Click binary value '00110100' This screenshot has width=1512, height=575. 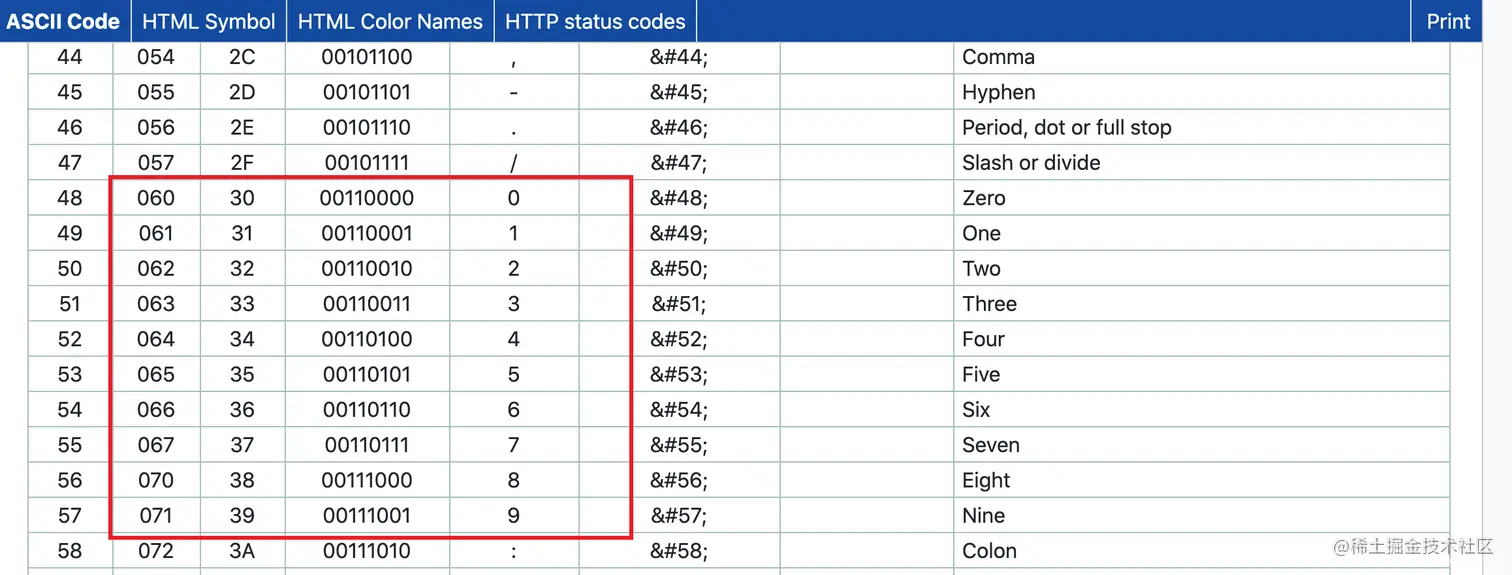click(x=367, y=339)
